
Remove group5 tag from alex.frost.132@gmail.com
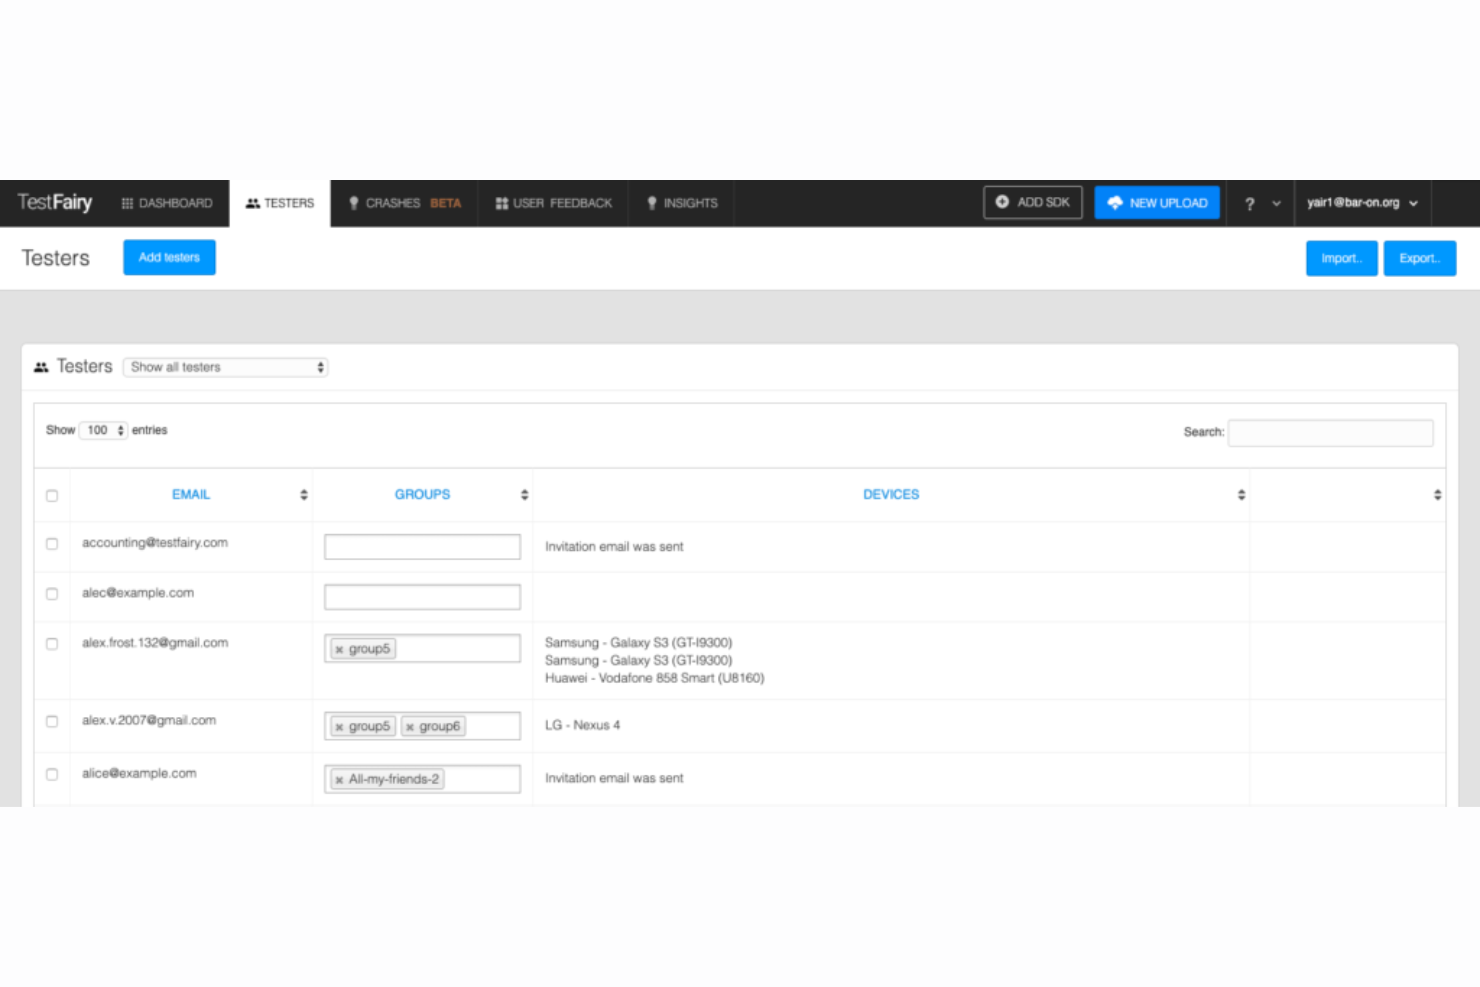(340, 648)
